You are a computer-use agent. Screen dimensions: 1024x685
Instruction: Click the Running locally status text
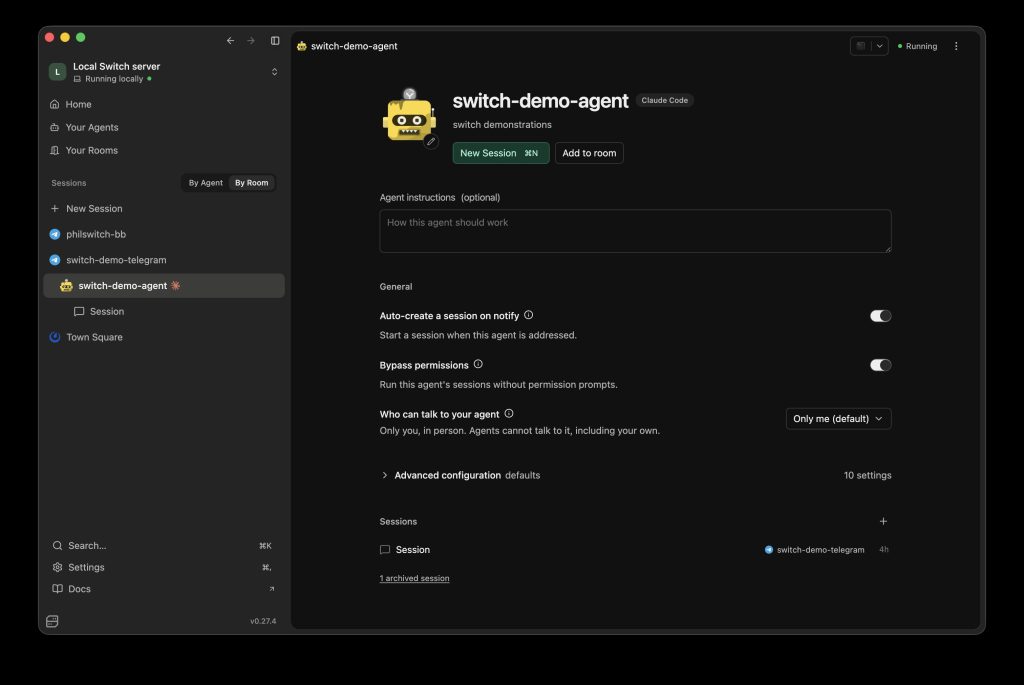point(114,79)
